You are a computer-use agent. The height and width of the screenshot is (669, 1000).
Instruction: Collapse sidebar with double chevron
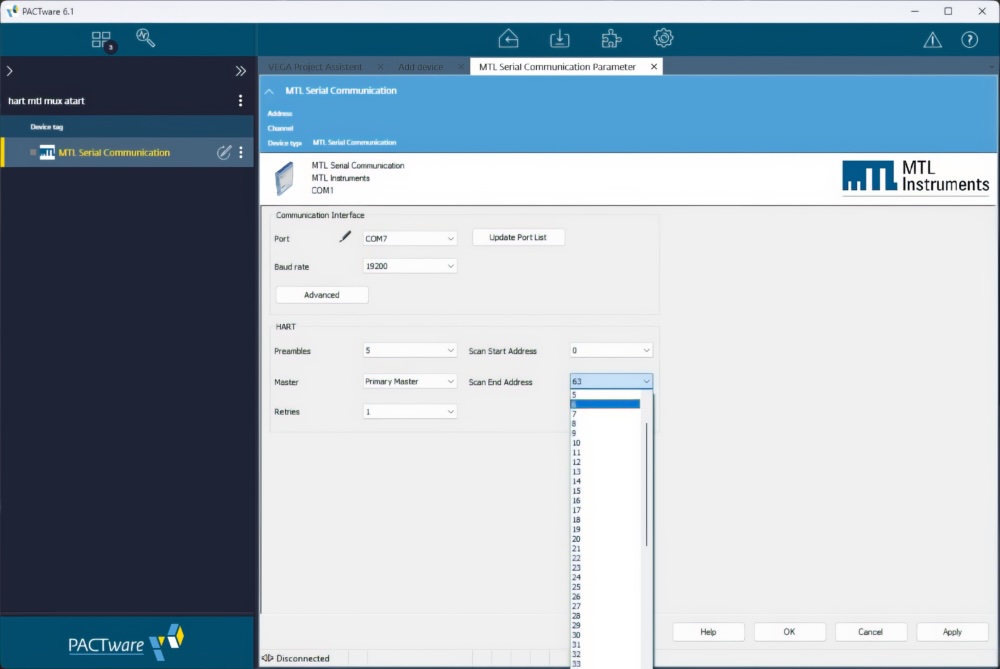point(240,71)
